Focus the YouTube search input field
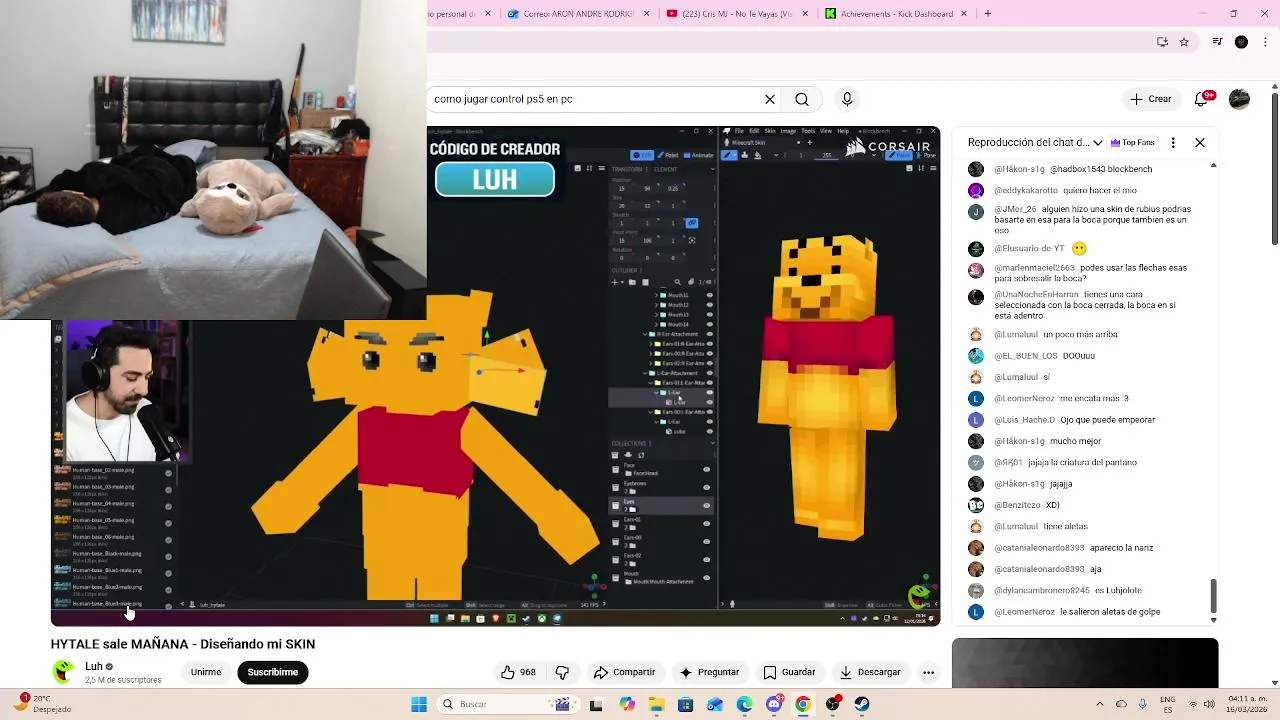Image resolution: width=1280 pixels, height=720 pixels. tap(595, 99)
